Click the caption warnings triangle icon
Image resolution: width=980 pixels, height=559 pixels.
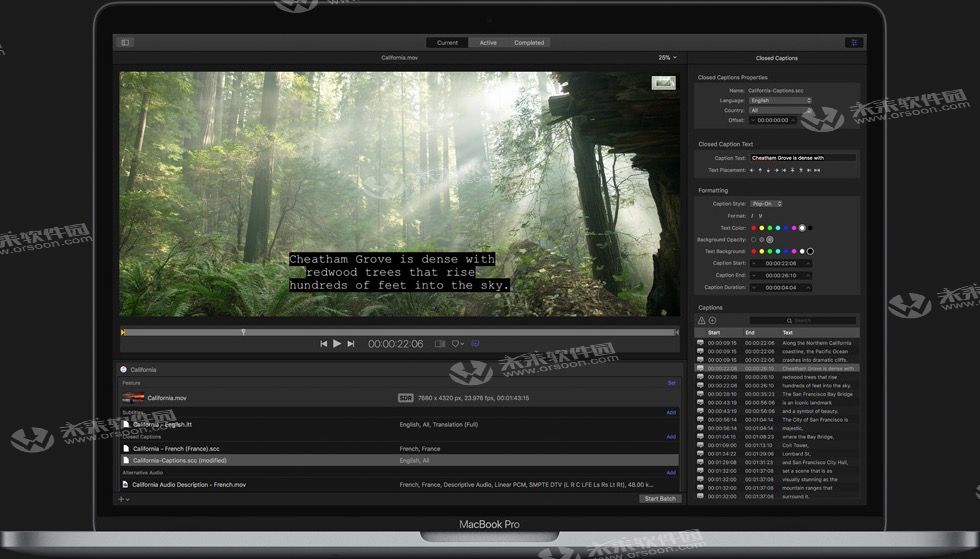pyautogui.click(x=701, y=320)
